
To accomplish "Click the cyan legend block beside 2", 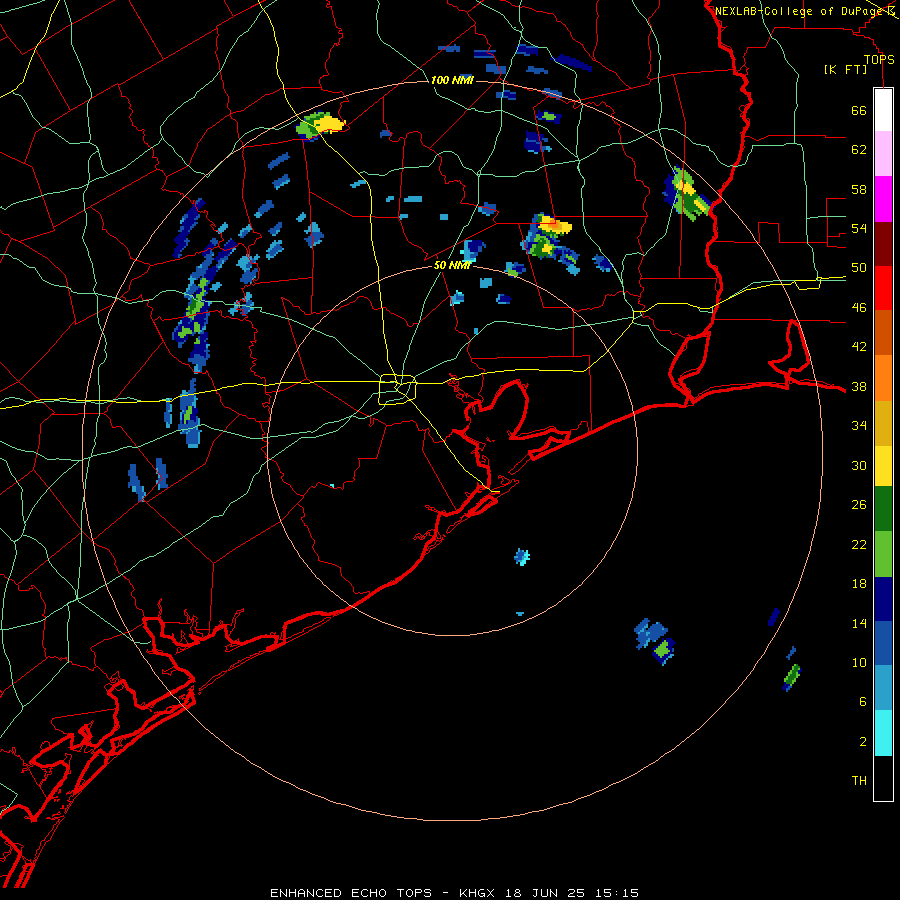I will 883,733.
